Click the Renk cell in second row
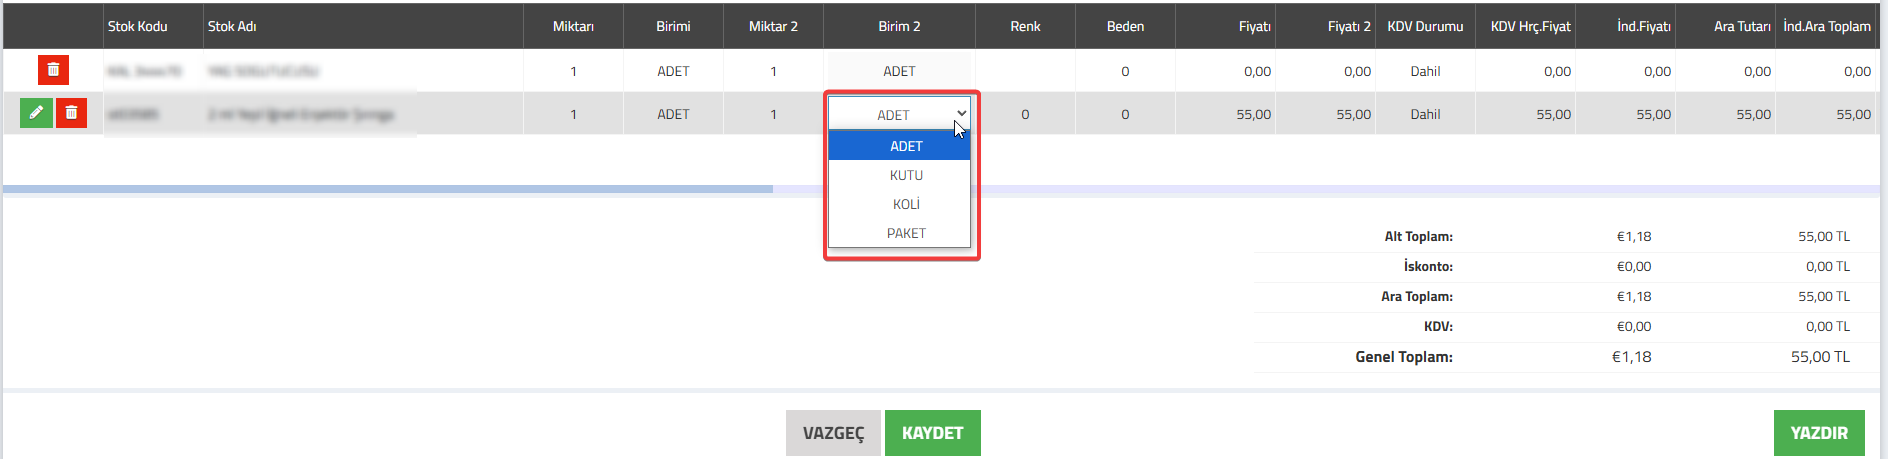This screenshot has height=459, width=1888. [x=1025, y=114]
